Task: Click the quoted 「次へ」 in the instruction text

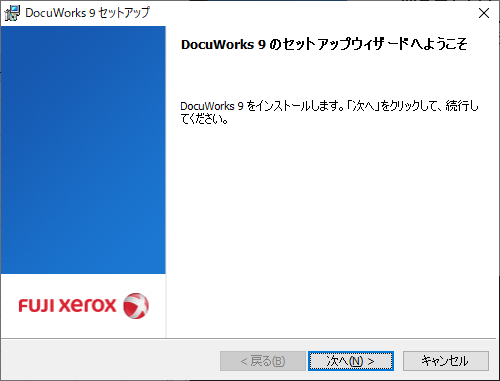Action: [x=363, y=106]
